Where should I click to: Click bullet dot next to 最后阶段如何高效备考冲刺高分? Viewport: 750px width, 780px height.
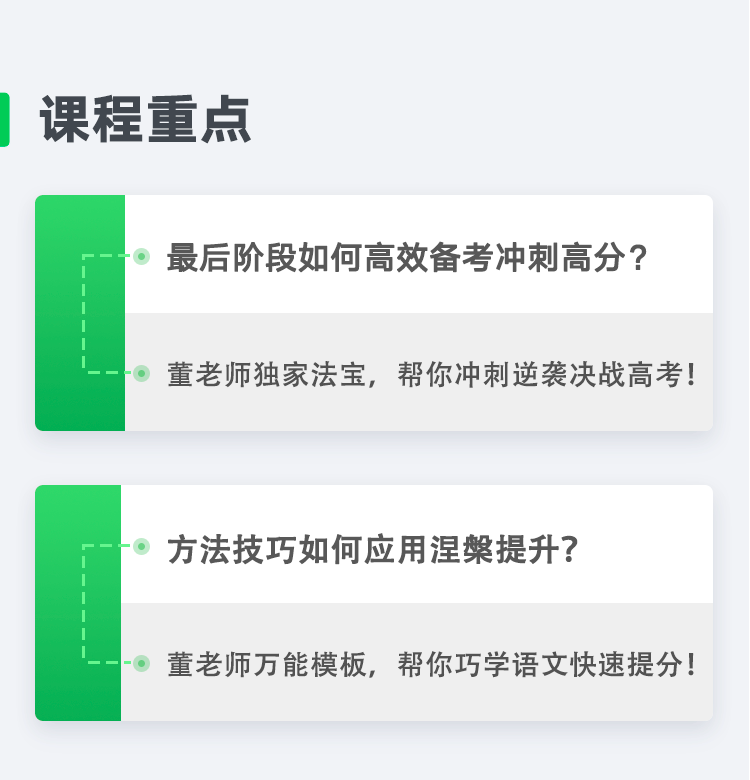click(142, 256)
